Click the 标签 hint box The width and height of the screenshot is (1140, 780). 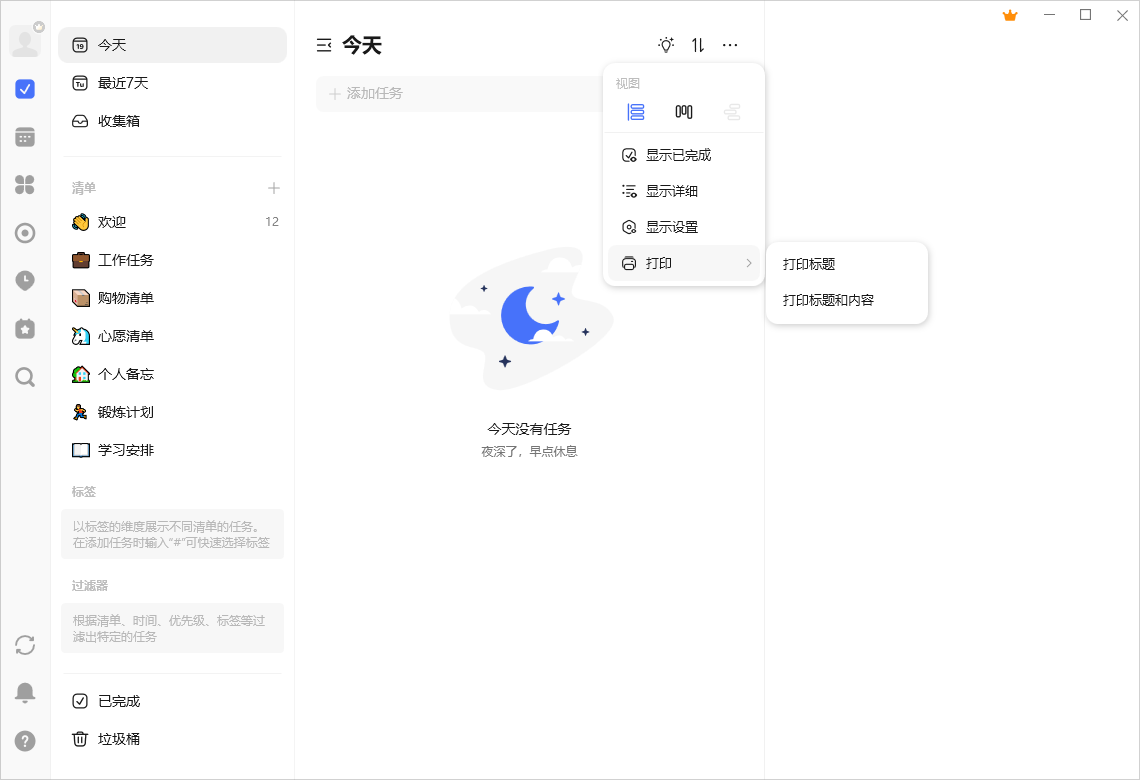[172, 534]
